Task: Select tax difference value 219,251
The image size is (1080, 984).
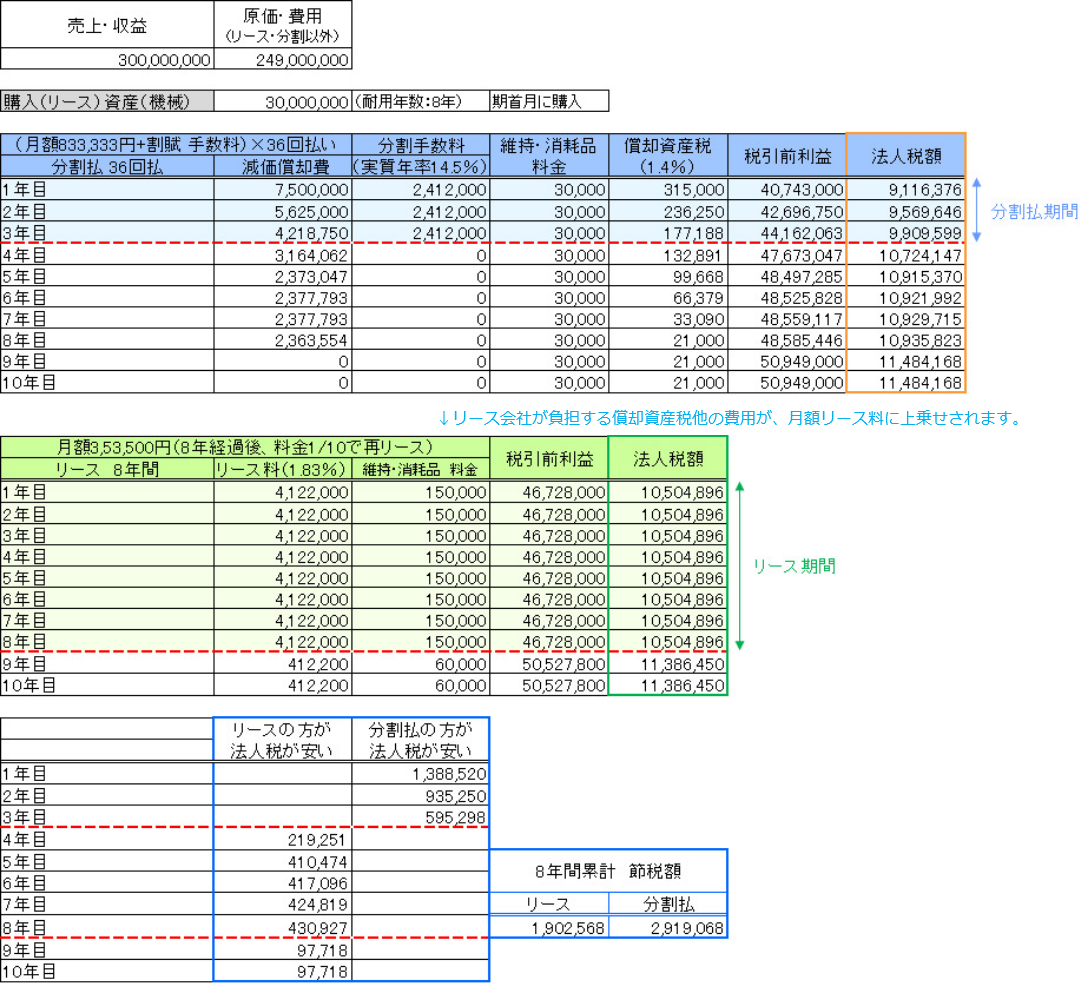Action: point(283,839)
